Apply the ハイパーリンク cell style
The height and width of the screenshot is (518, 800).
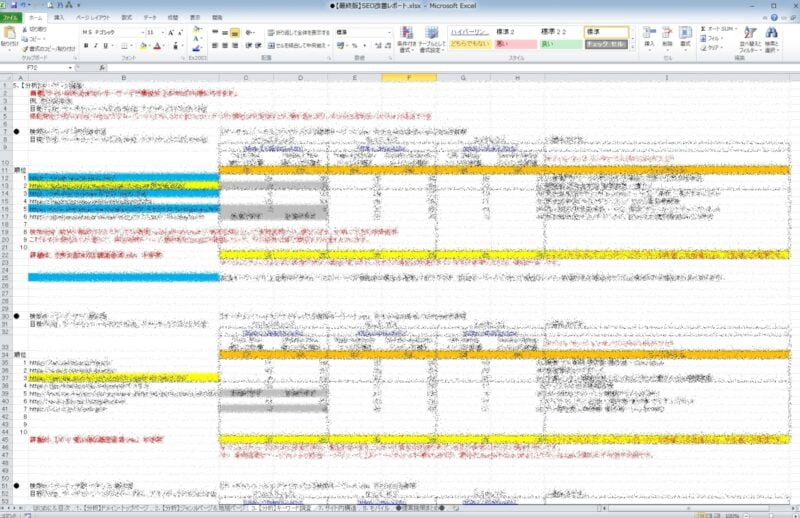469,32
